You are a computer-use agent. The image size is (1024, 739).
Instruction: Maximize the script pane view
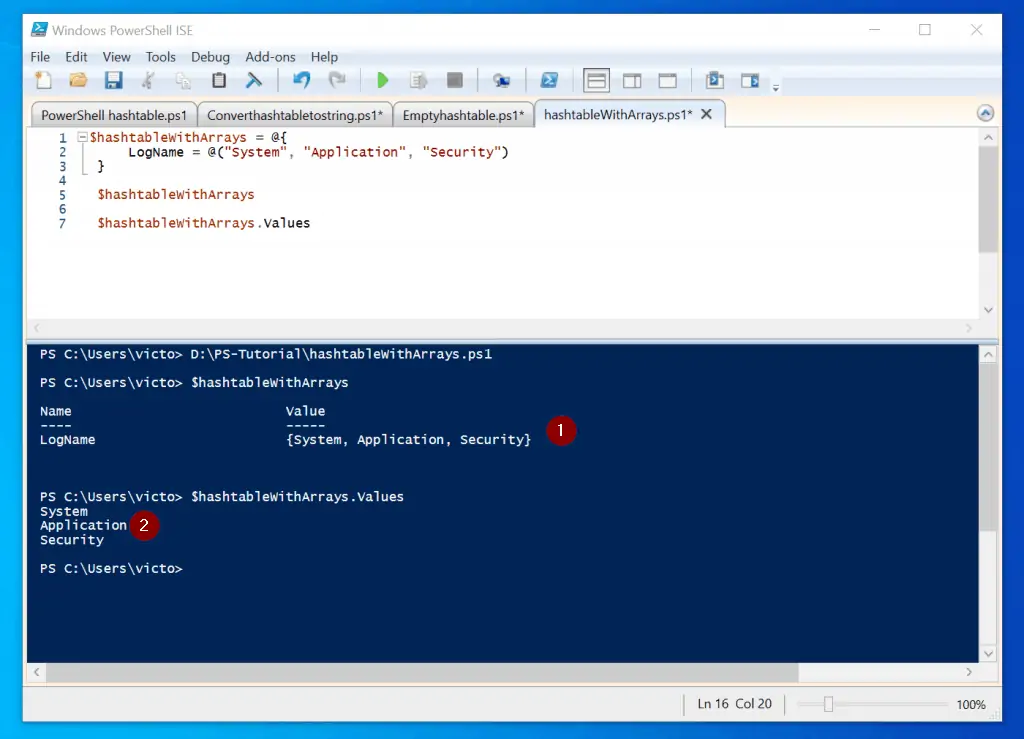coord(668,80)
